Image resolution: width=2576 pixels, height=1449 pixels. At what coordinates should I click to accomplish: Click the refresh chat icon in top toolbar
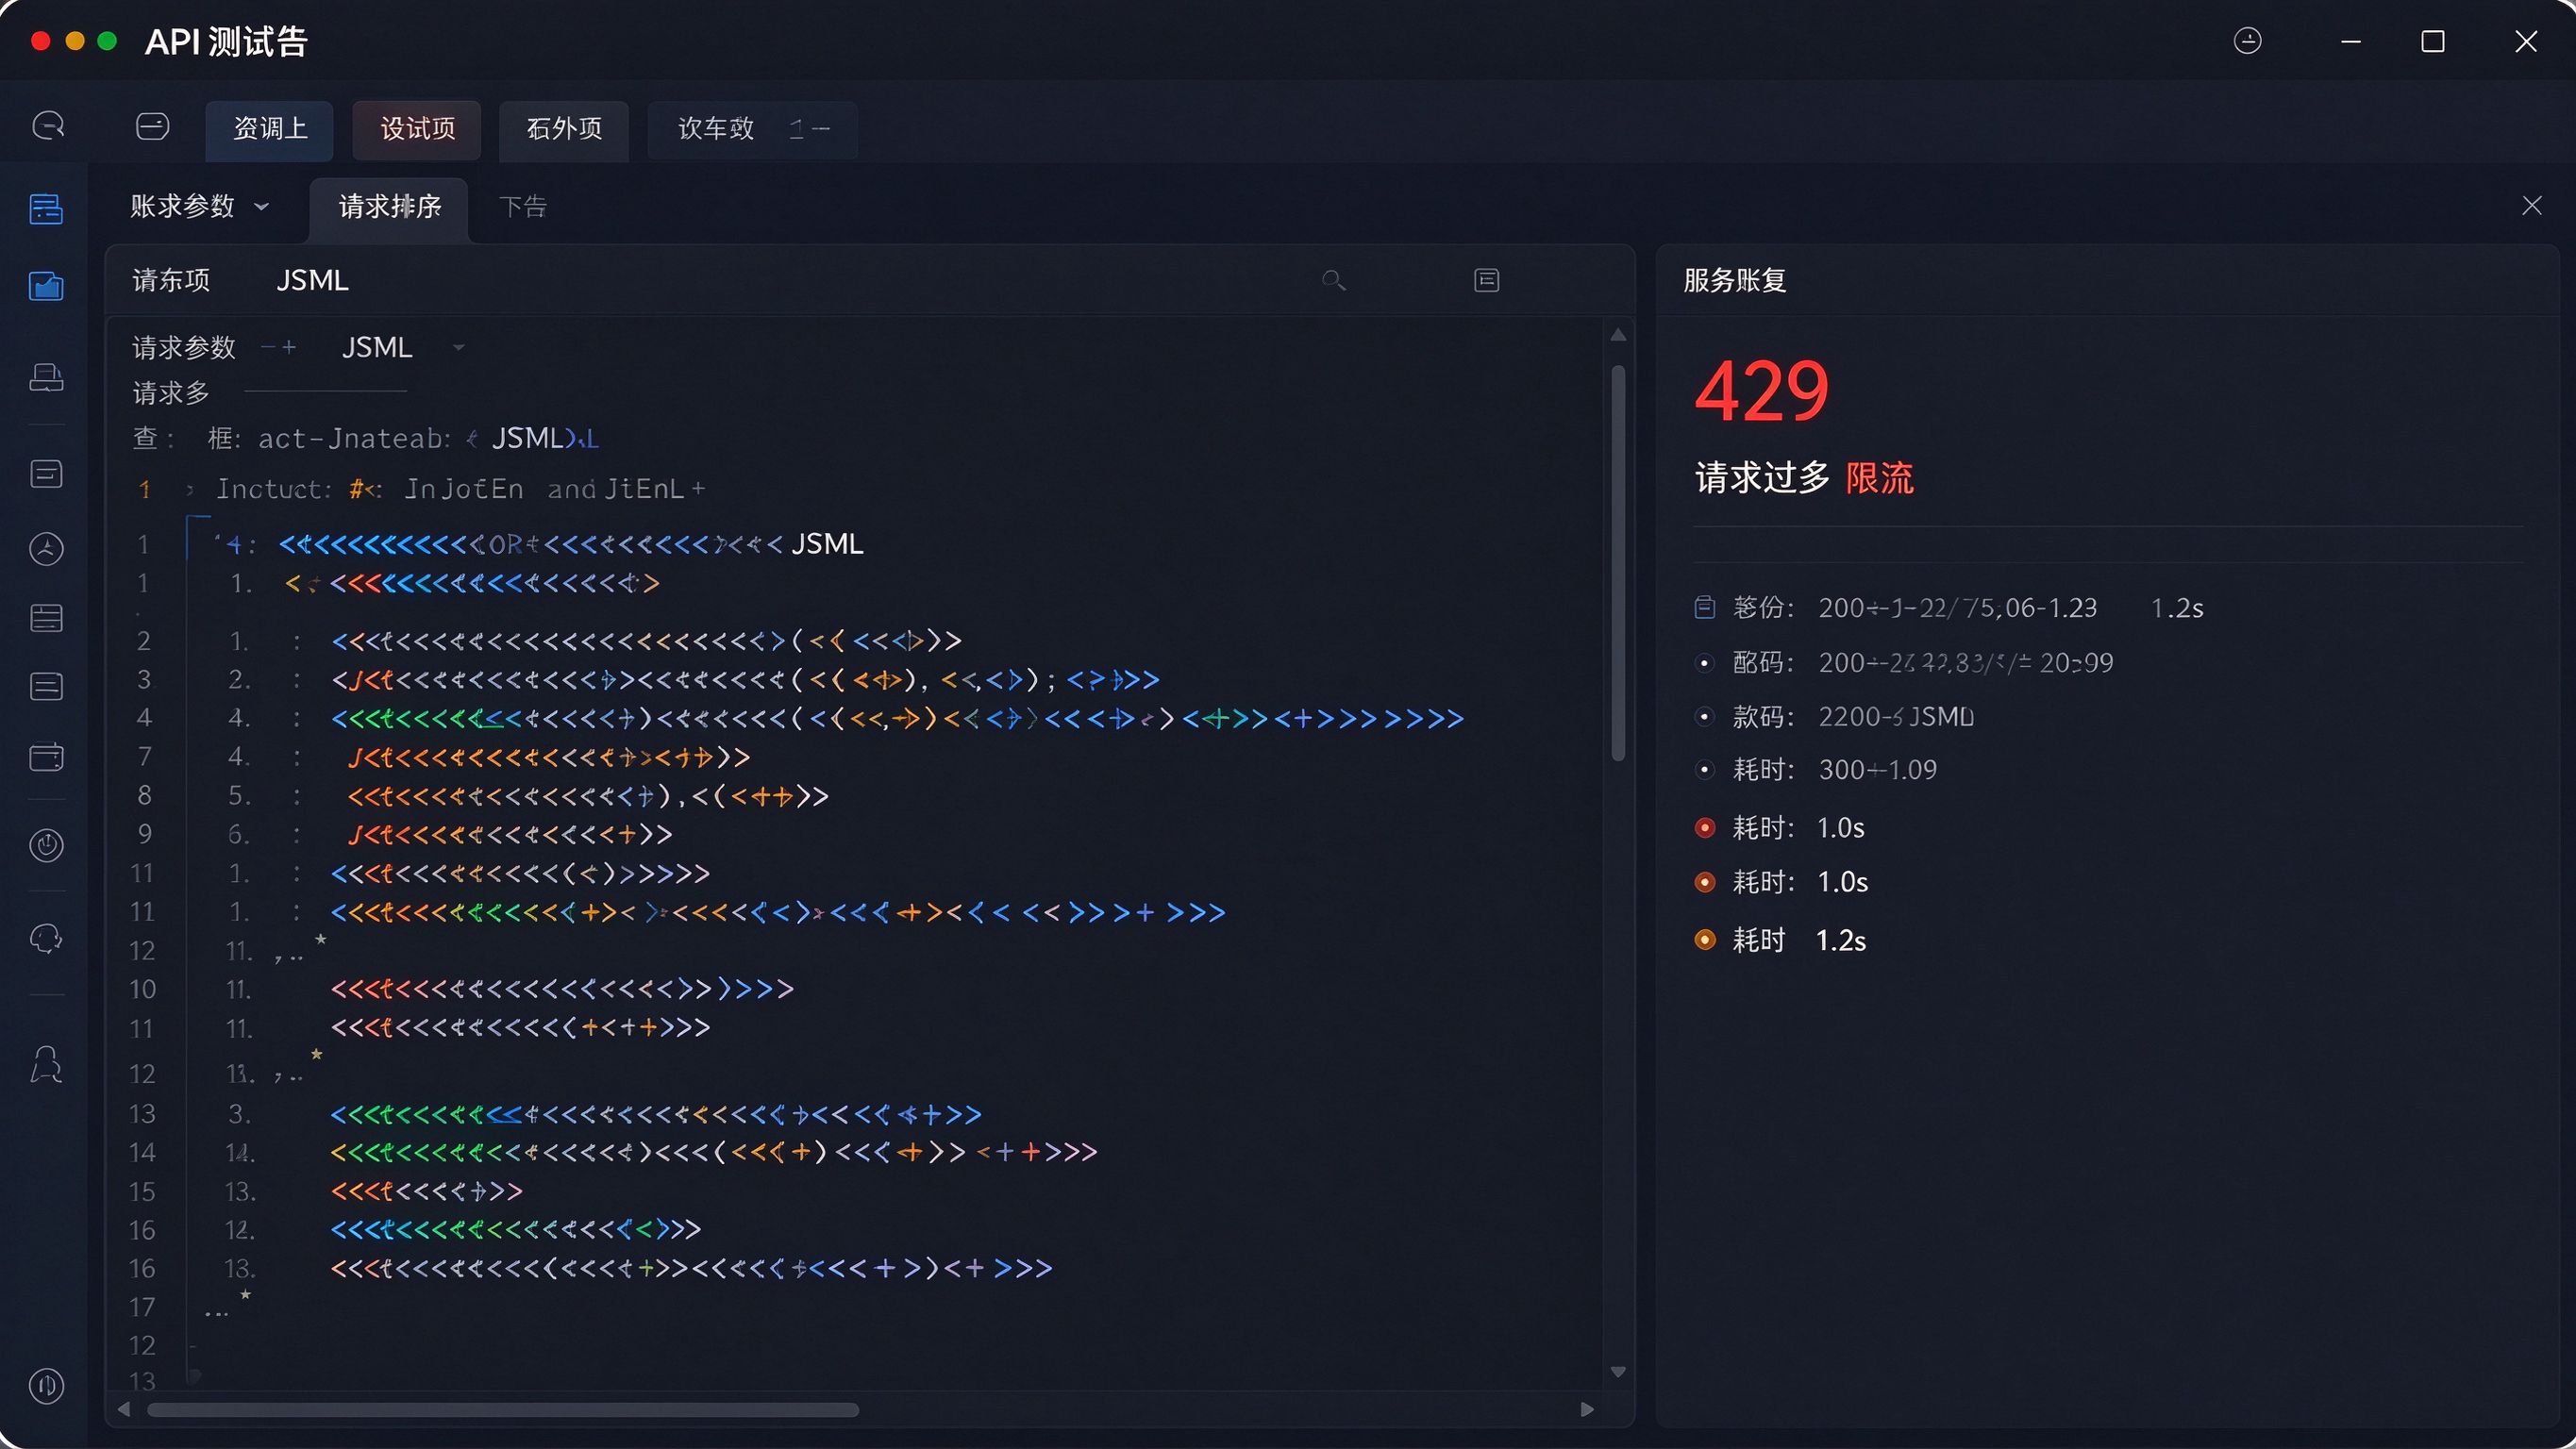tap(48, 126)
